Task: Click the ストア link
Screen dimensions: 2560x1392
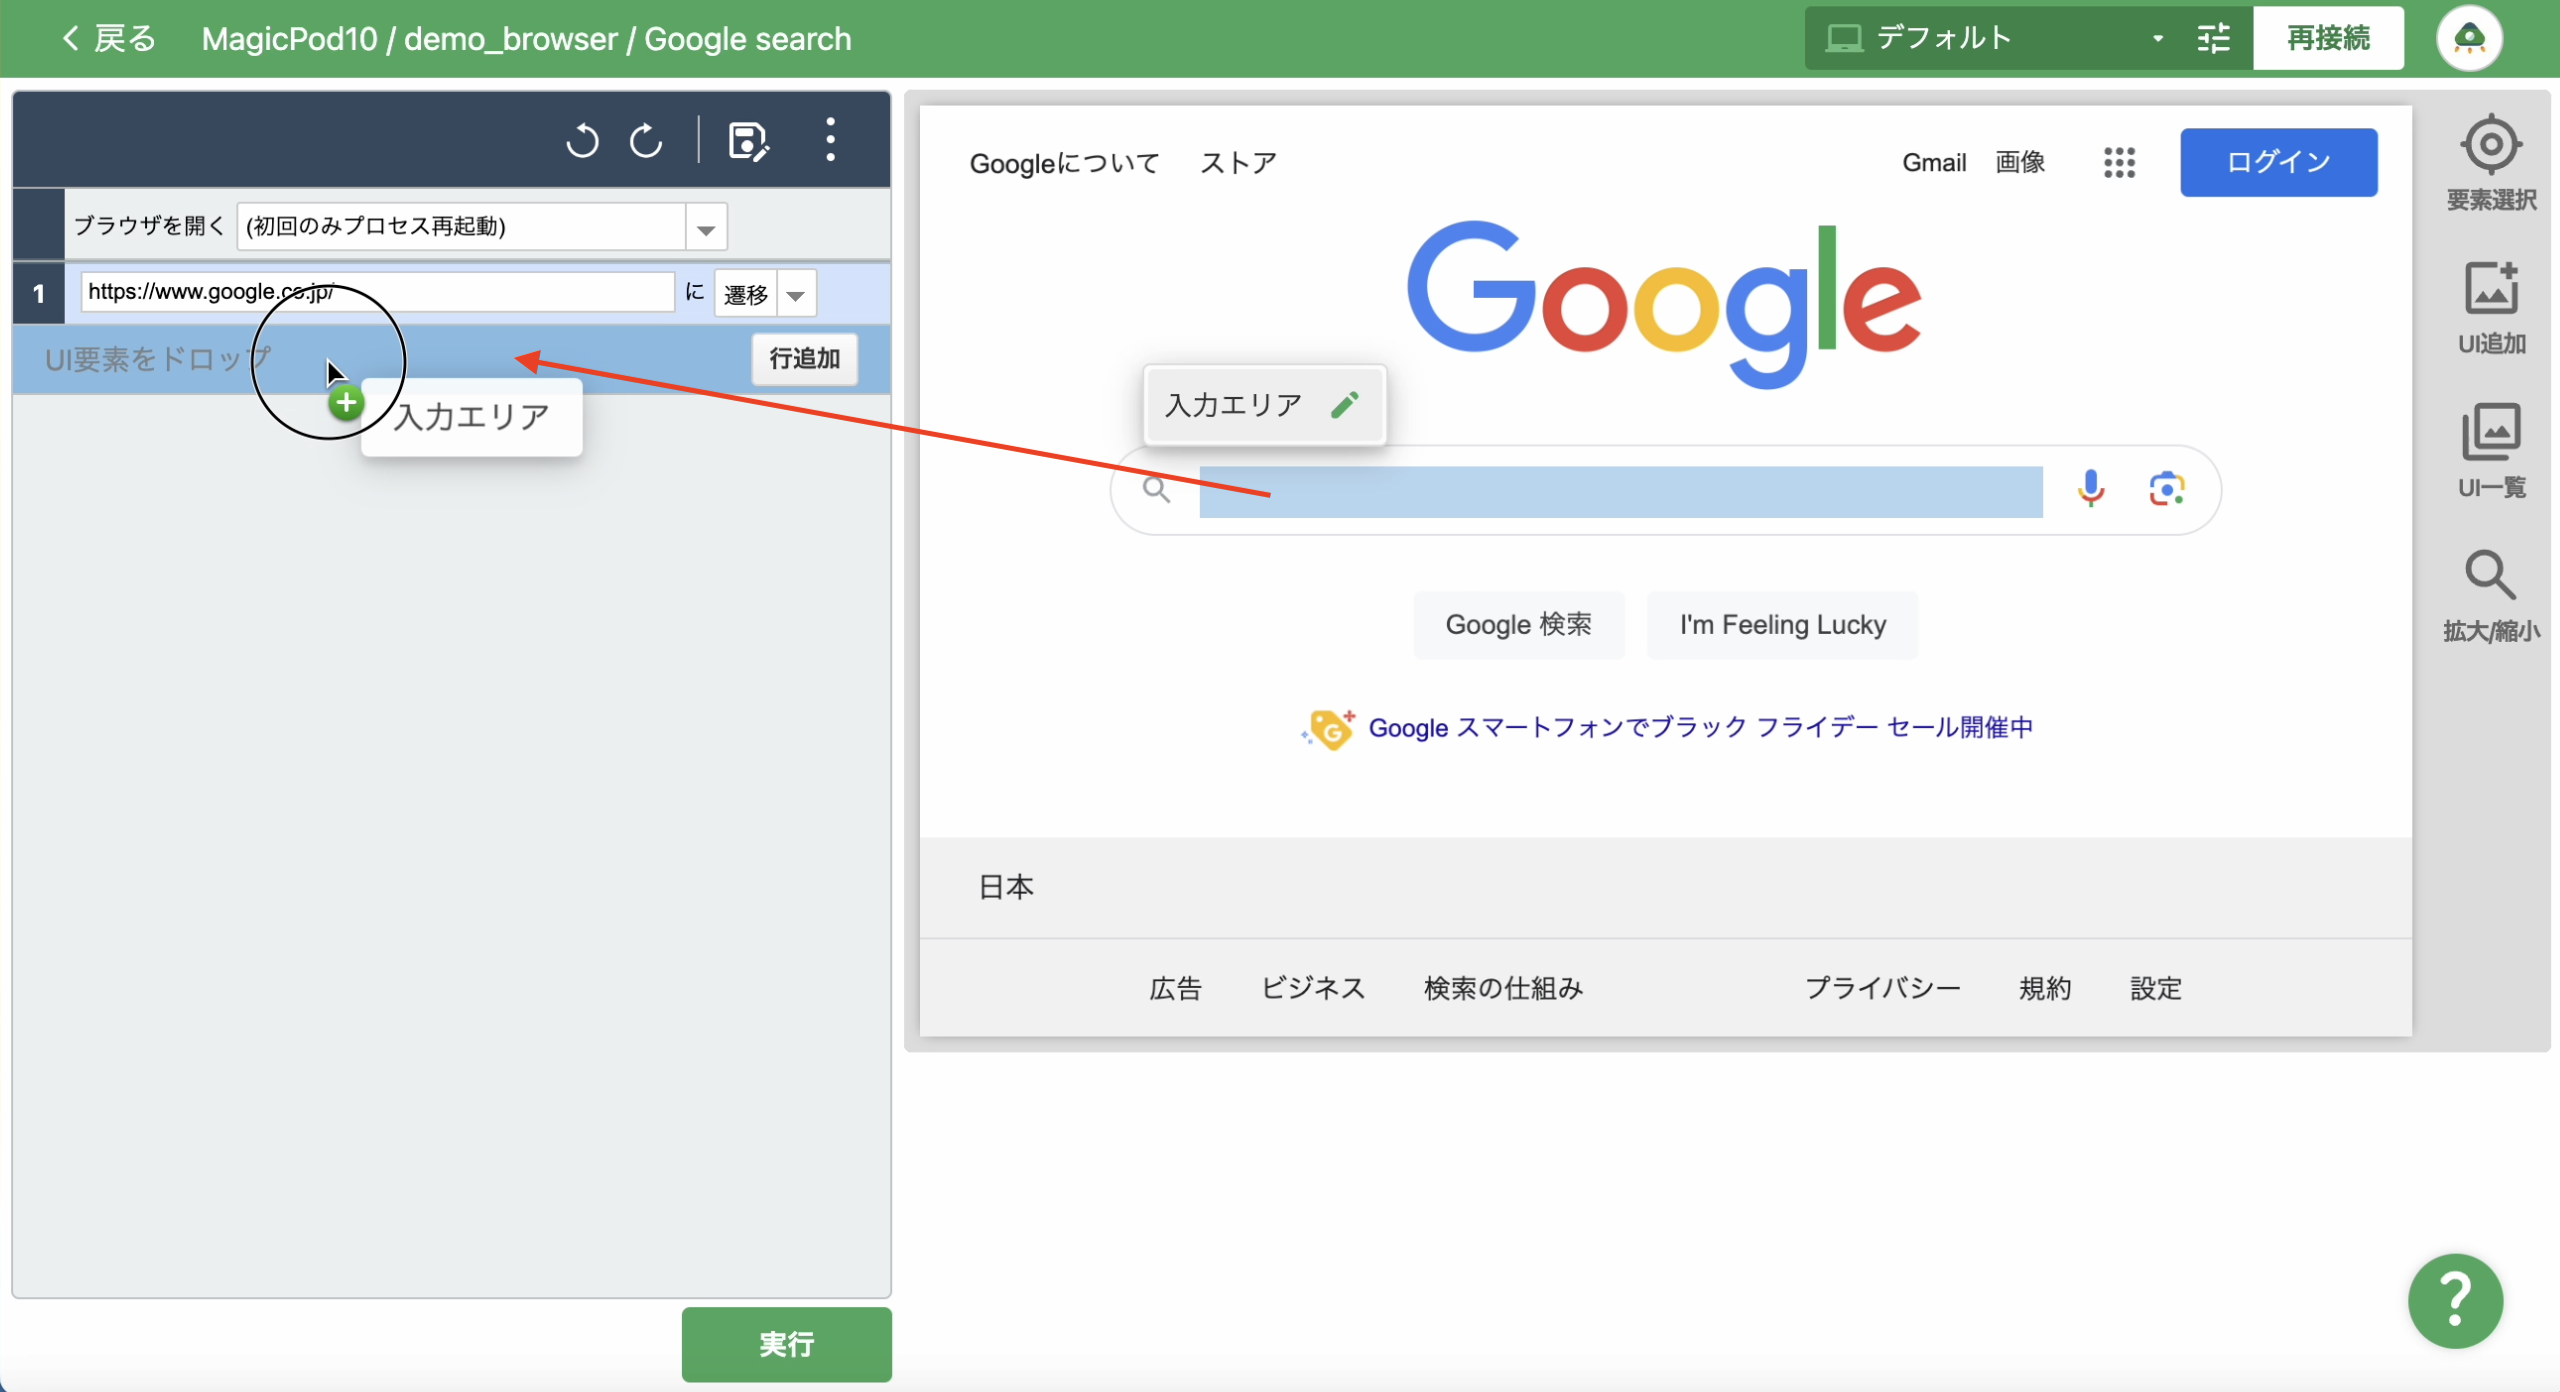Action: click(x=1238, y=162)
